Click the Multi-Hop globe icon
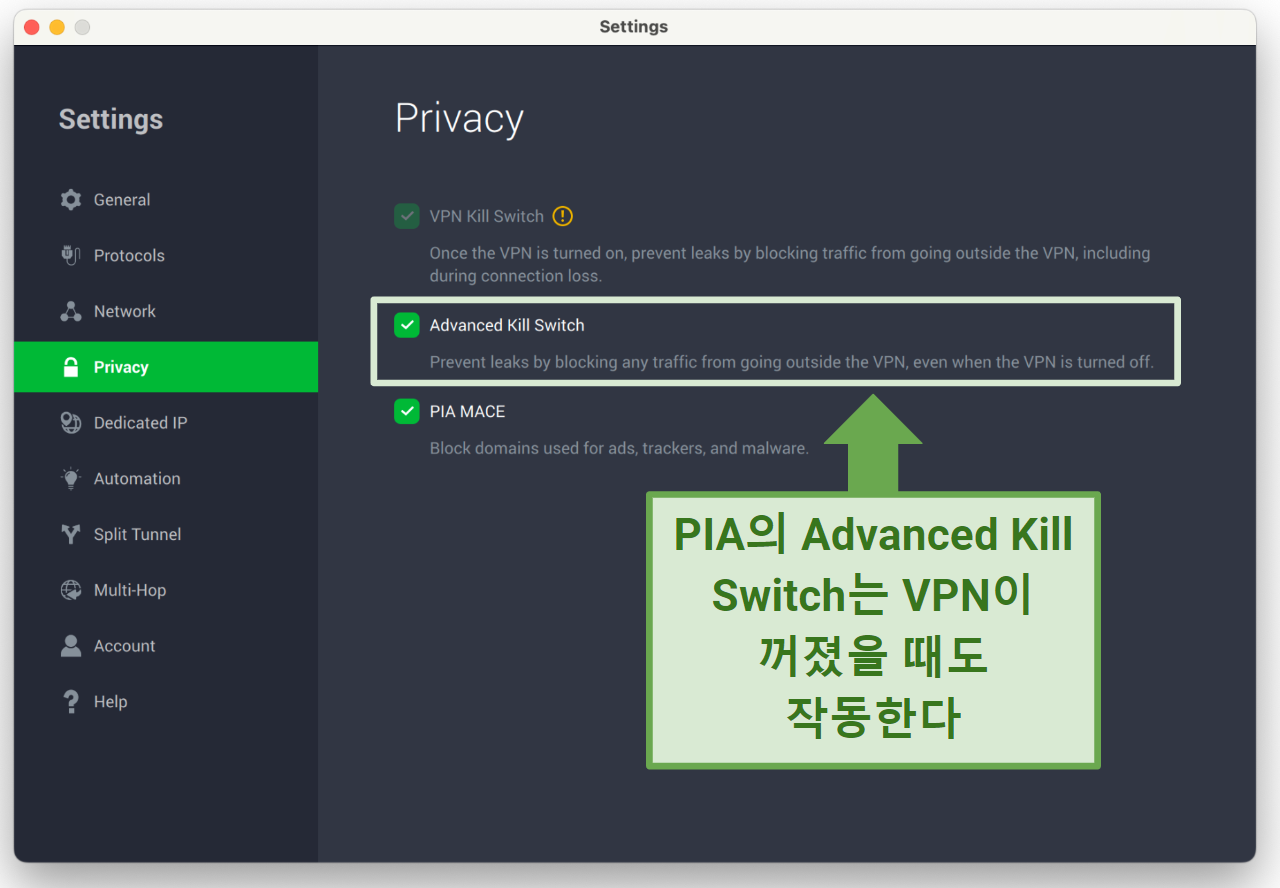Screen dimensions: 1280x888 pos(71,590)
